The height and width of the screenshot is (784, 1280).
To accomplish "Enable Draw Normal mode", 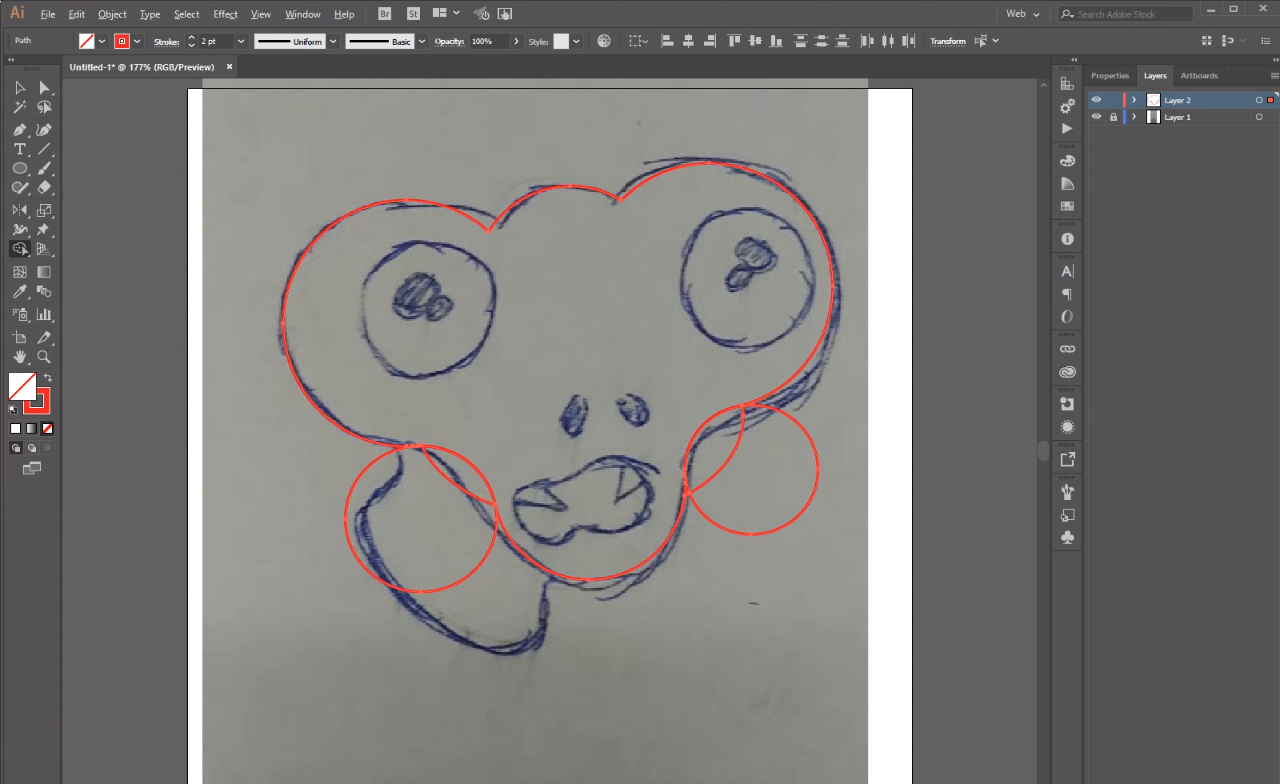I will pos(17,448).
